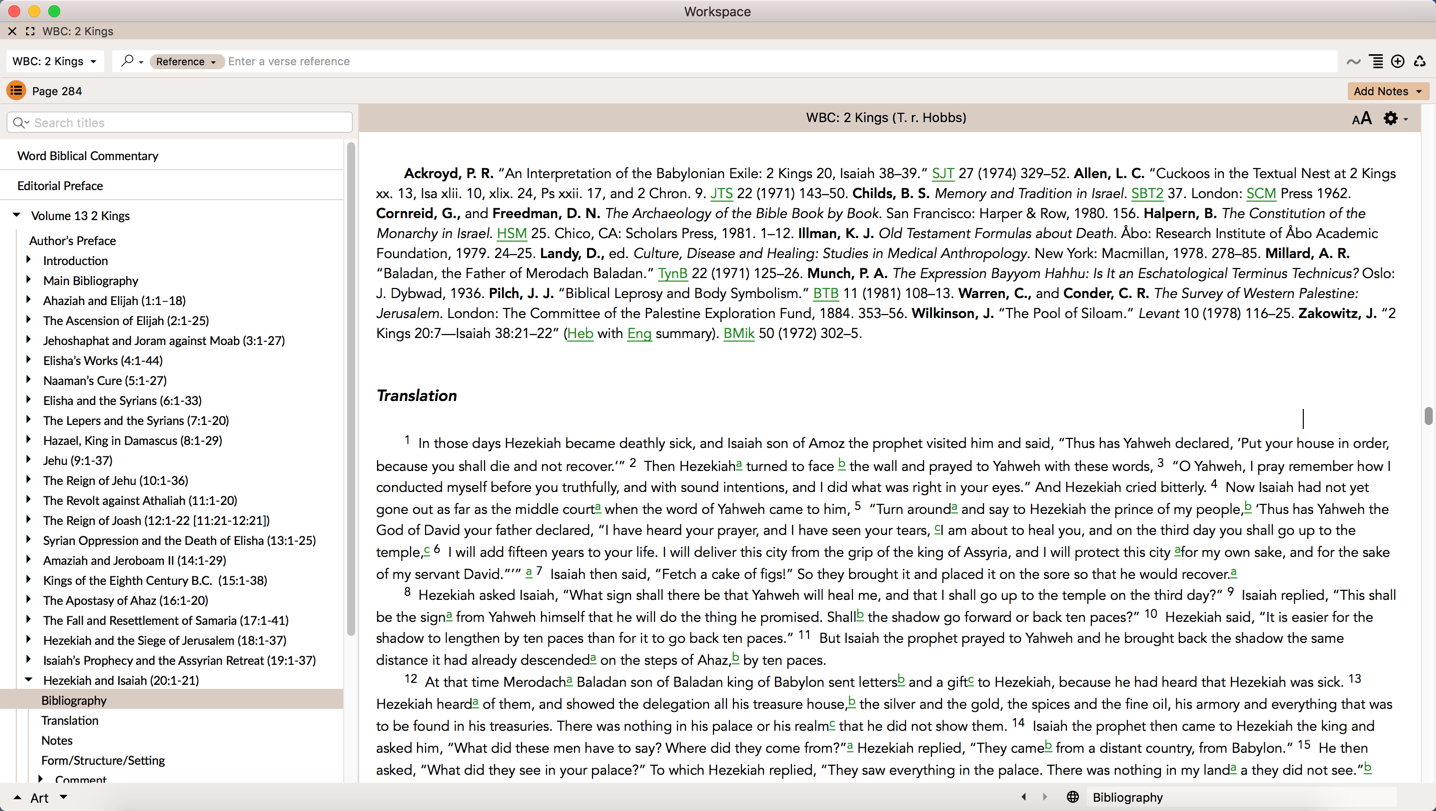The image size is (1436, 811).
Task: Click the wavy analytics graph icon
Action: (1353, 62)
